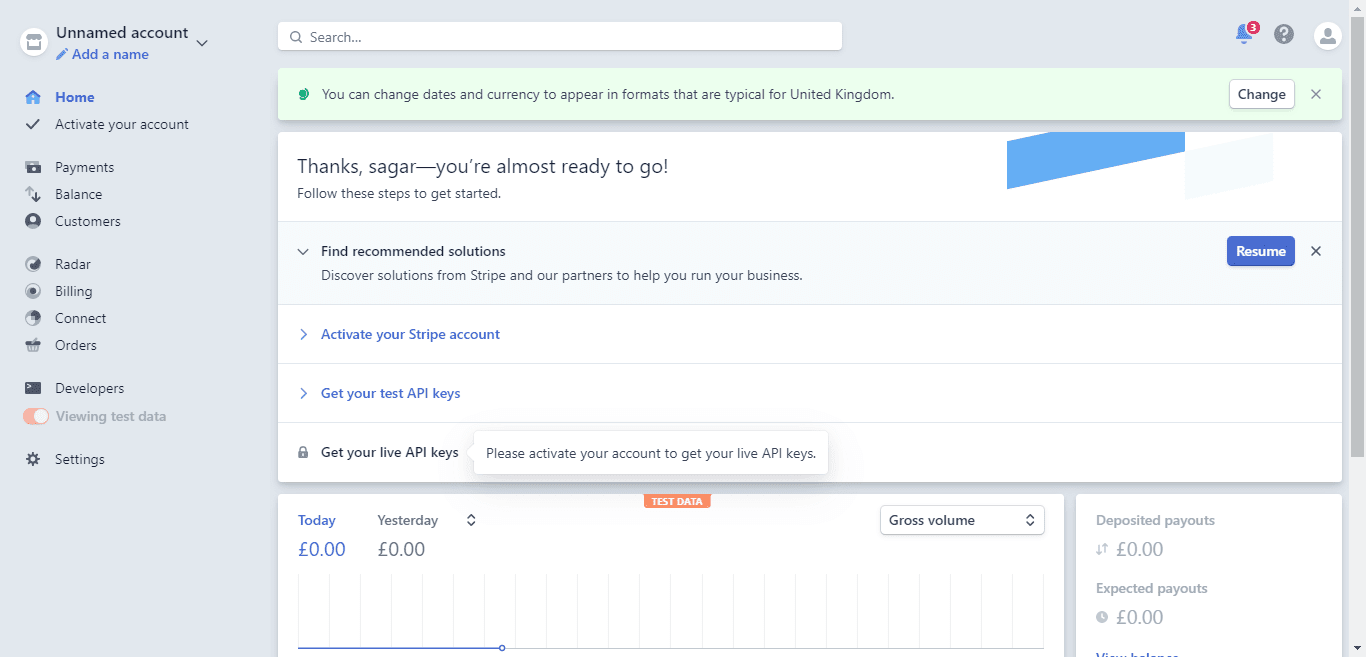Viewport: 1366px width, 657px height.
Task: Collapse the Find recommended solutions section
Action: 303,251
